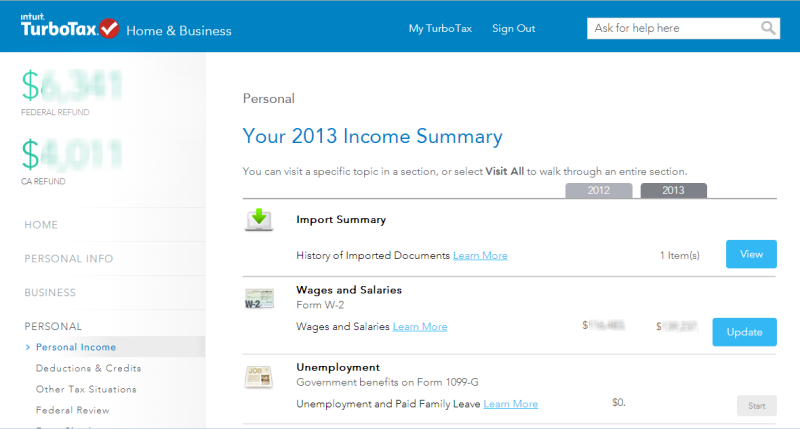Open Learn More for Wages and Salaries
The width and height of the screenshot is (800, 429).
point(420,327)
